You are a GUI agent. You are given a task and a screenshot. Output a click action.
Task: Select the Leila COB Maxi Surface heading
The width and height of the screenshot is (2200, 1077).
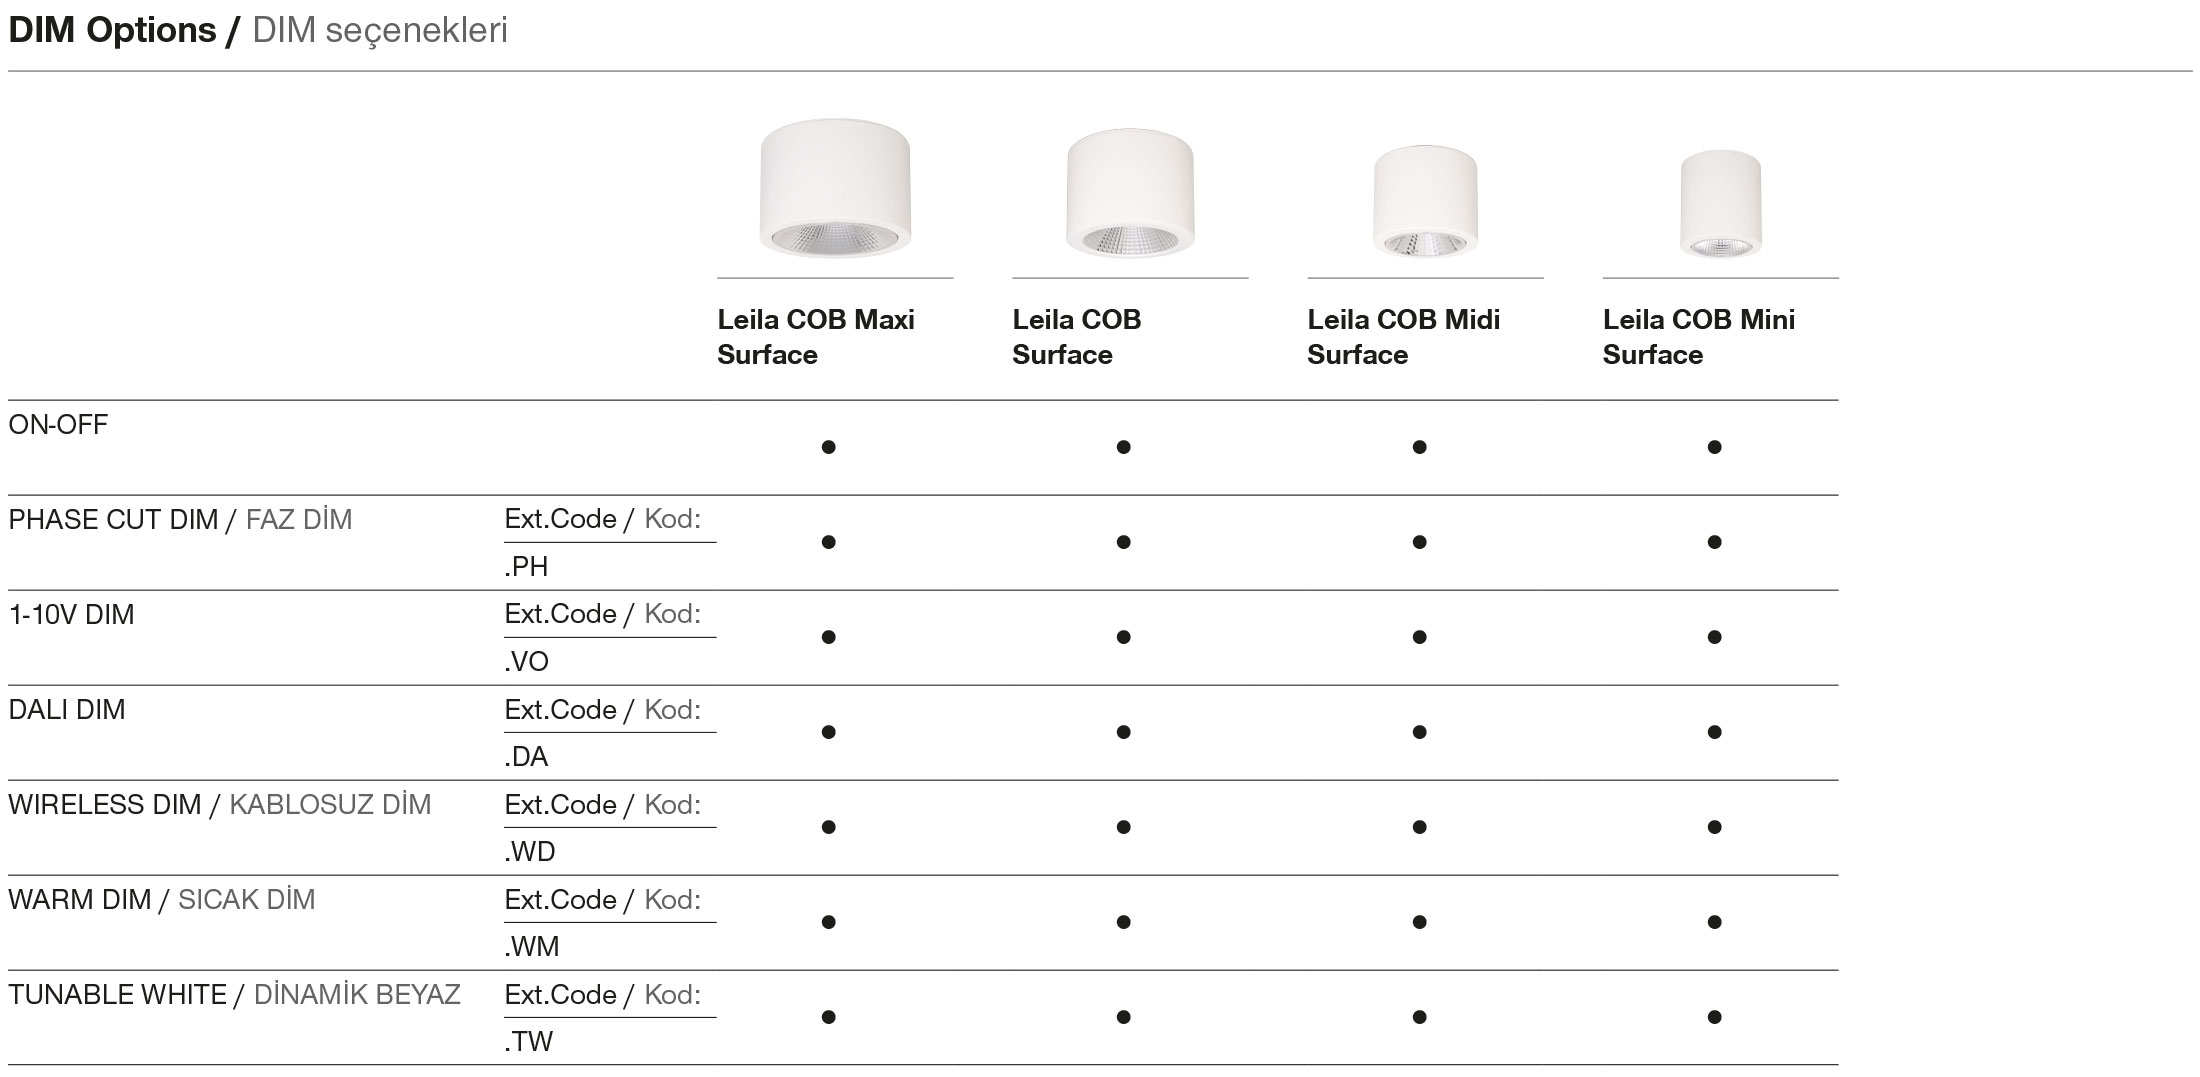(816, 337)
